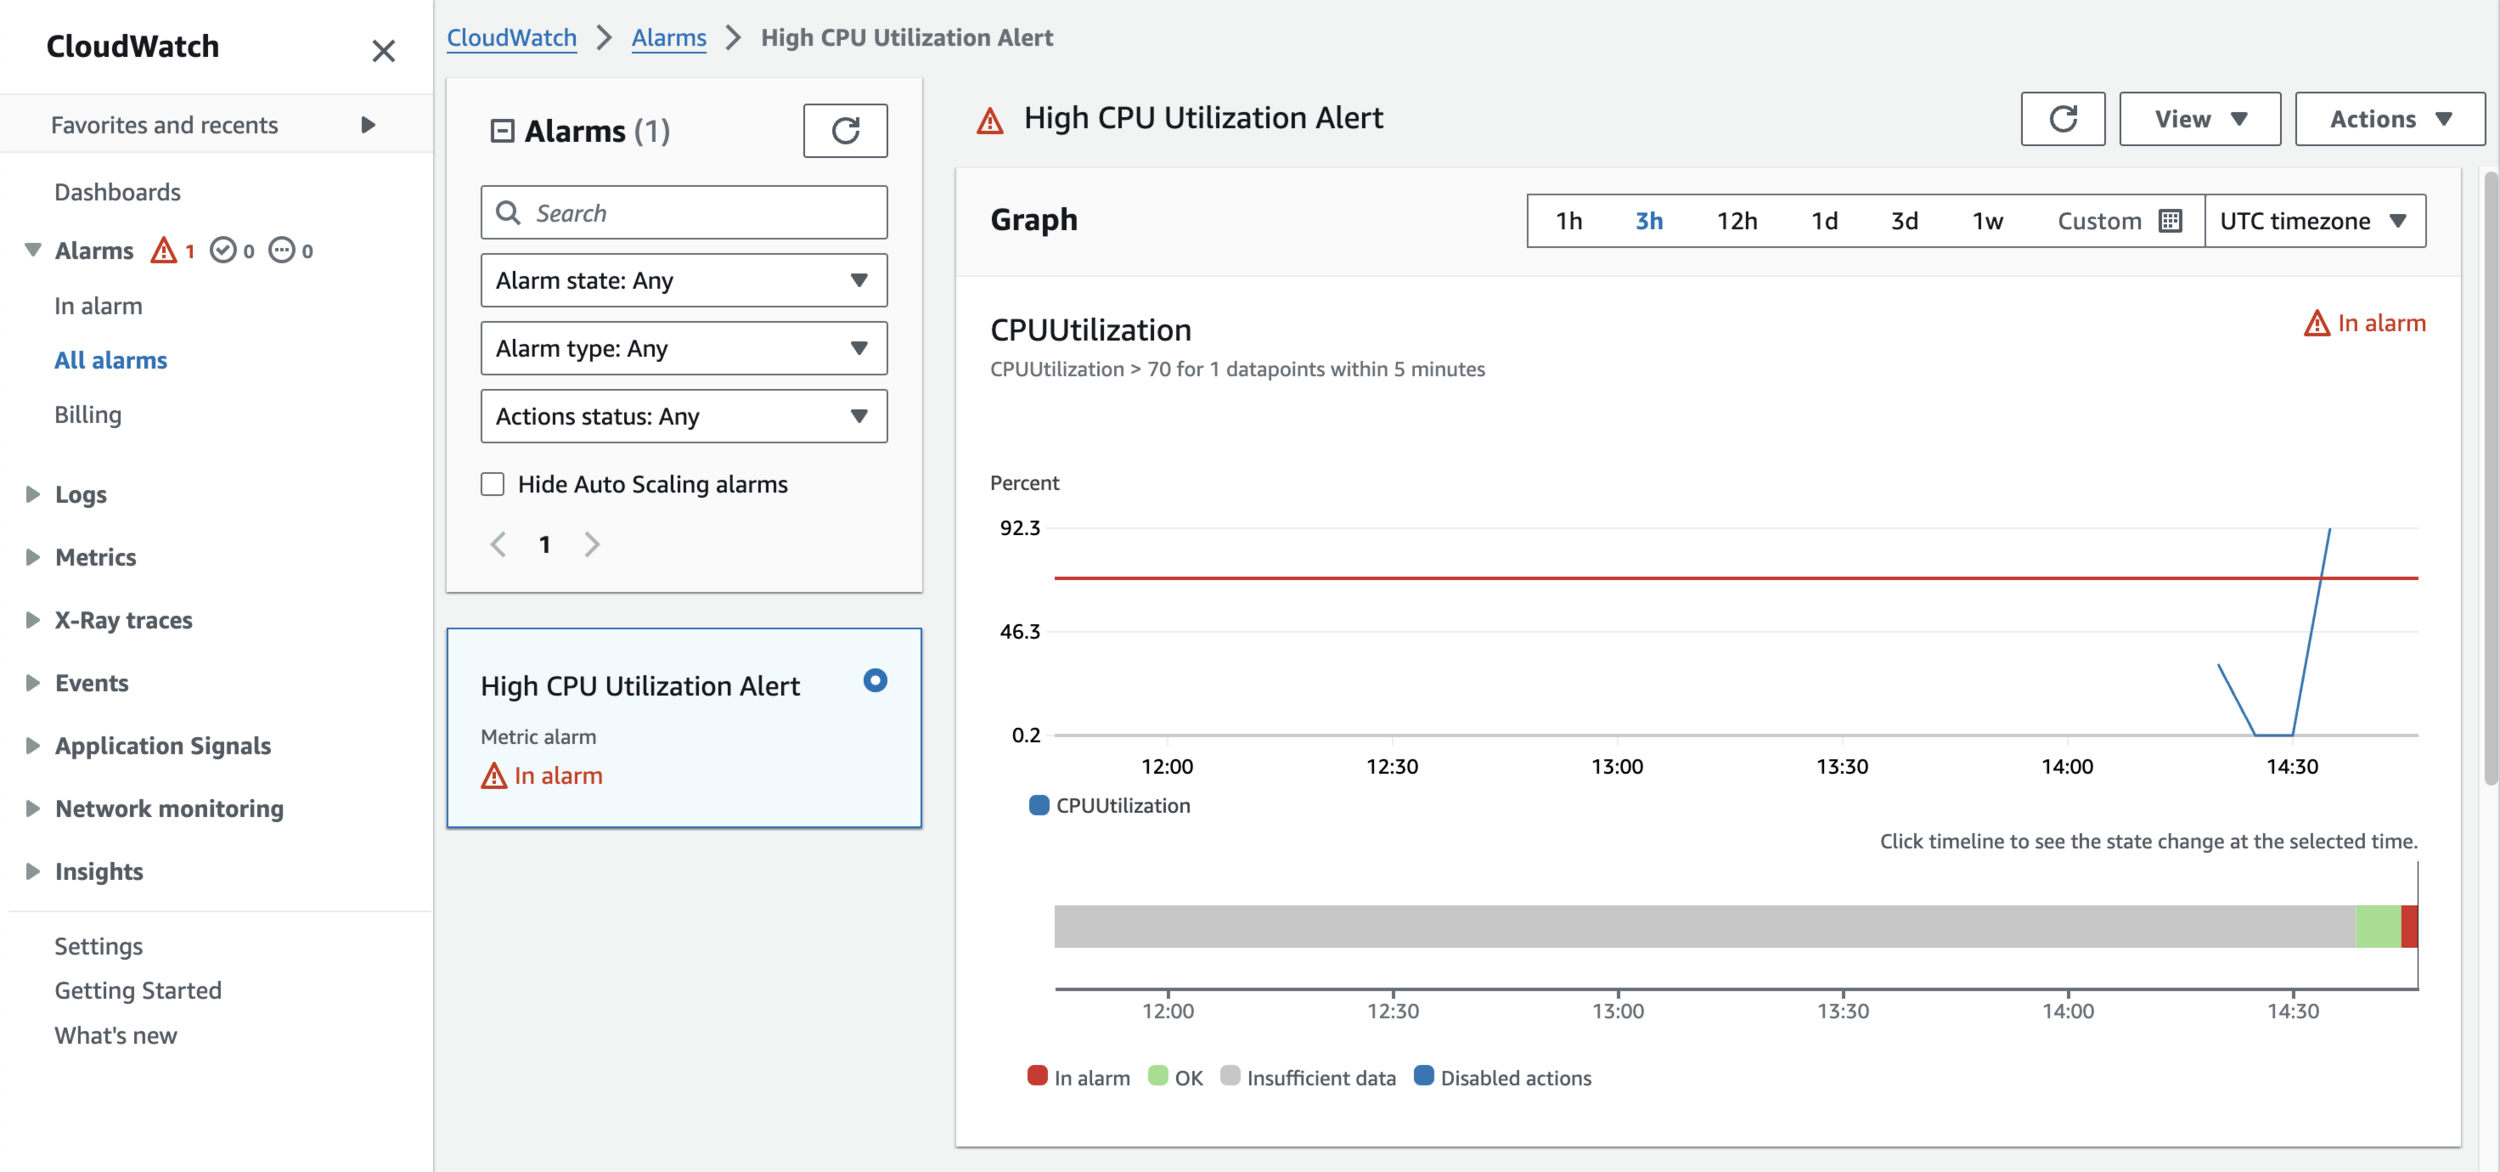Click the in-alarm count warning icon in sidebar
This screenshot has height=1172, width=2500.
(164, 250)
